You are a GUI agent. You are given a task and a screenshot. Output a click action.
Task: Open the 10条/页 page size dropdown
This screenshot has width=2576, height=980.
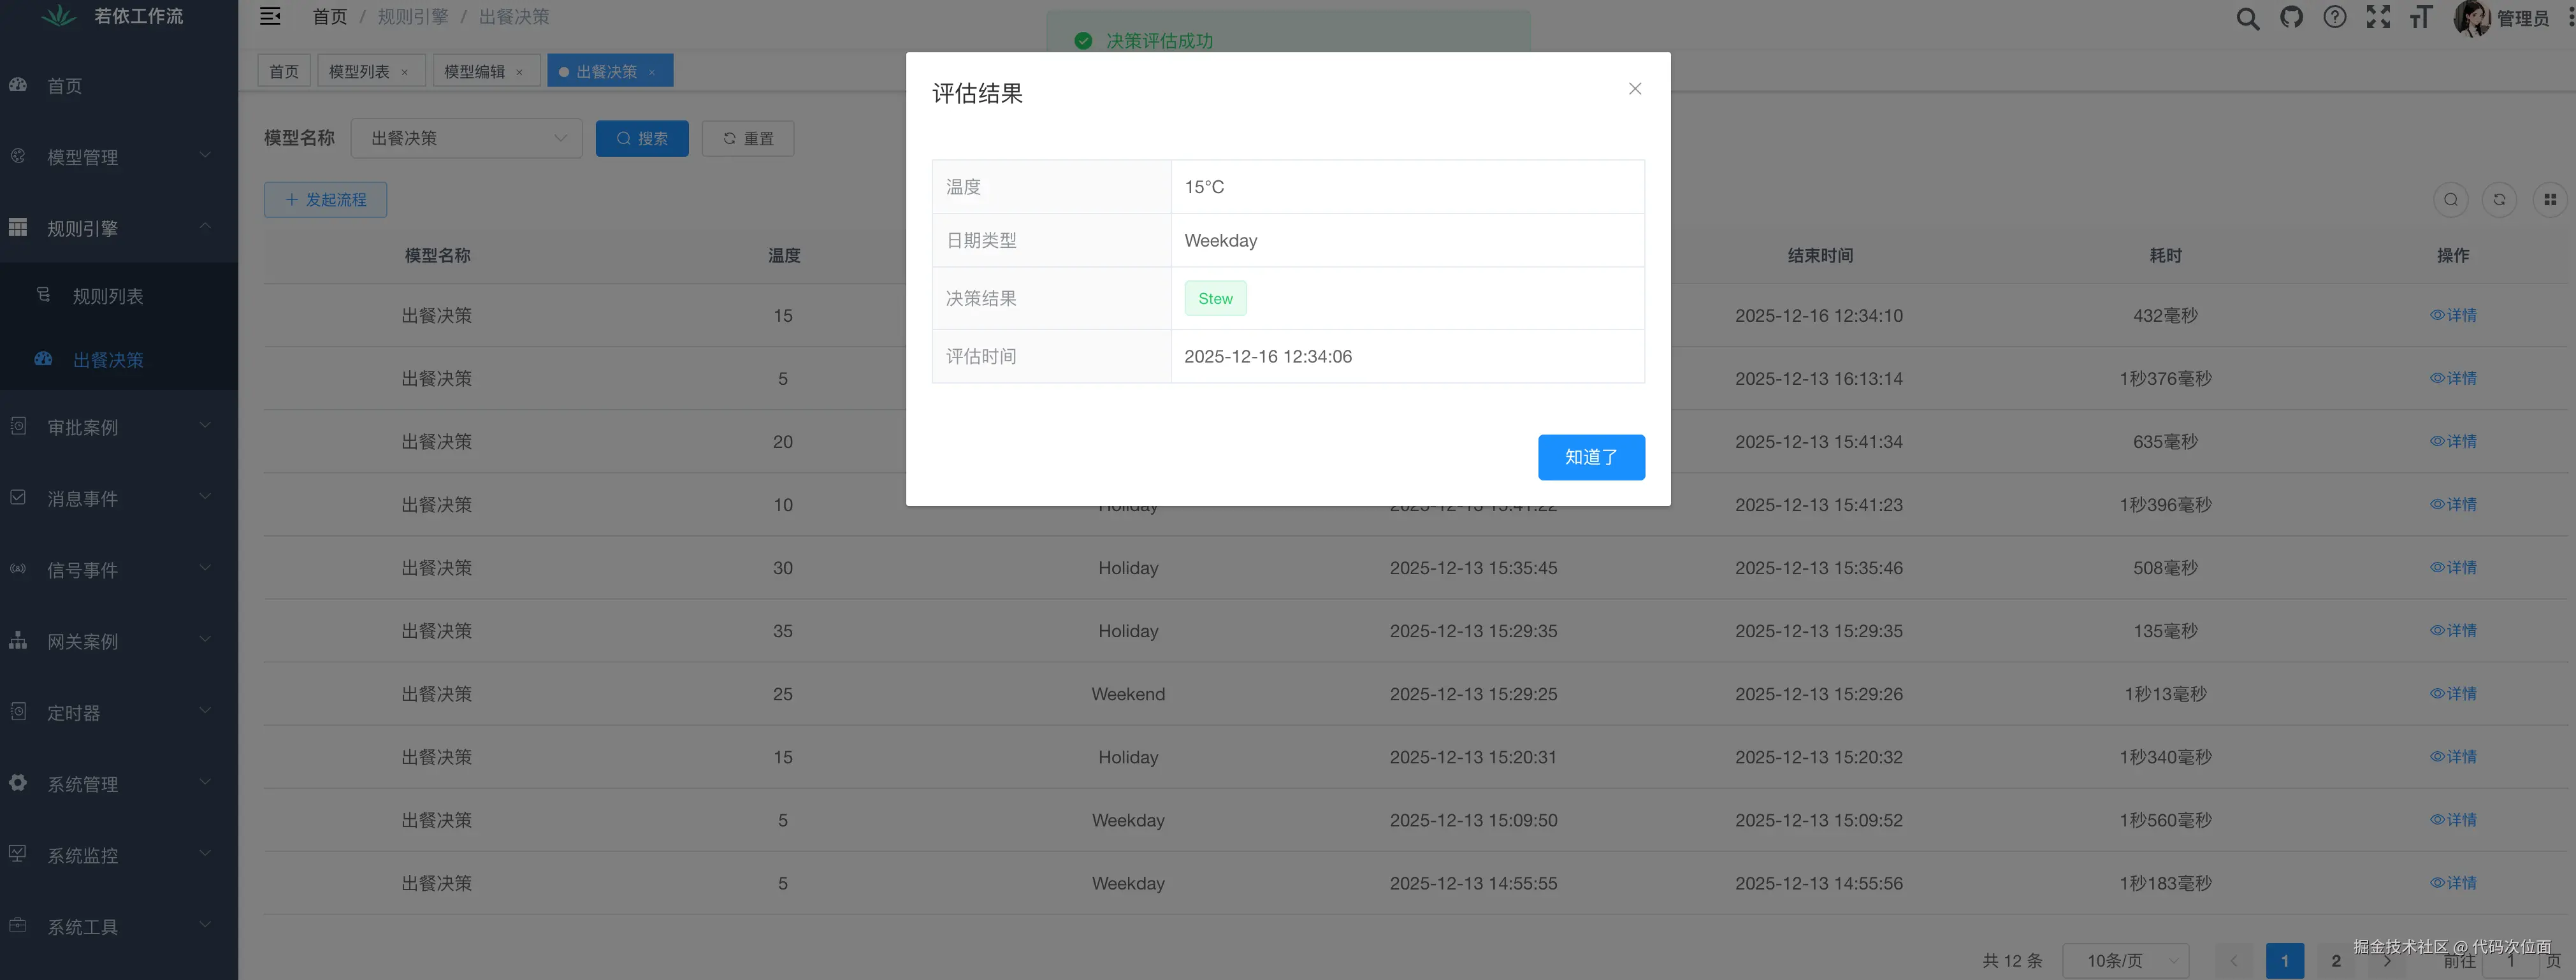click(2125, 960)
